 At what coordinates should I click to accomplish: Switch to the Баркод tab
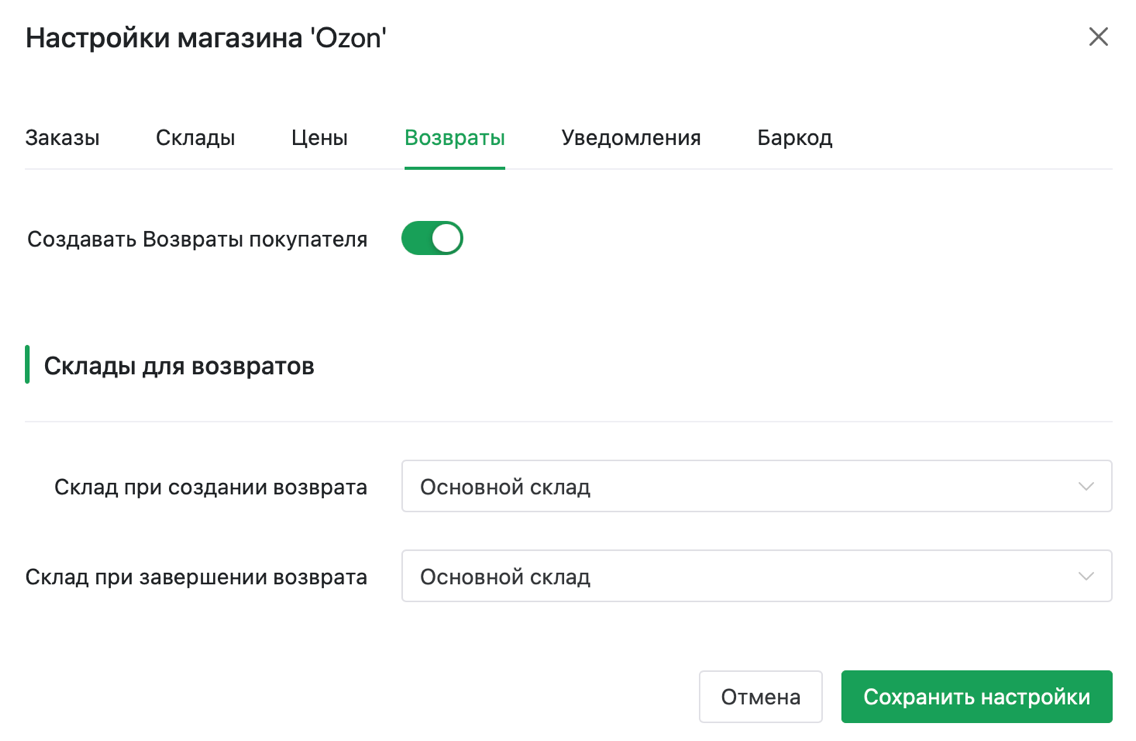point(794,138)
